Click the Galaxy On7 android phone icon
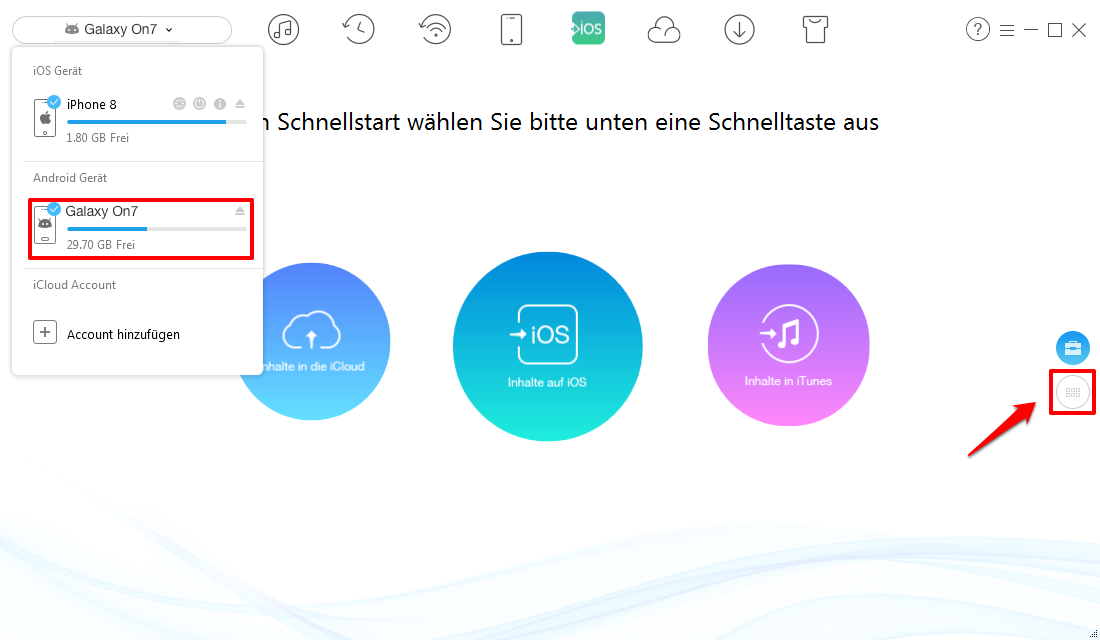 45,225
